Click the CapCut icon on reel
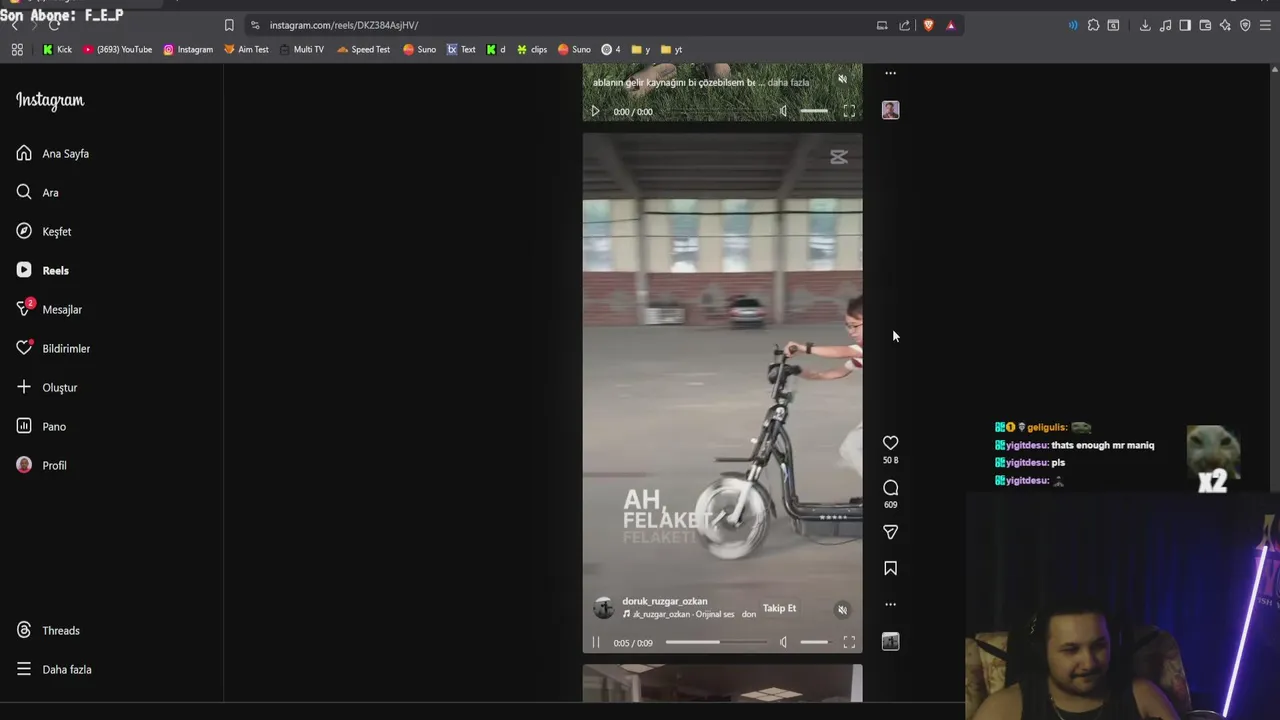Screen dimensions: 1280x720 point(838,157)
